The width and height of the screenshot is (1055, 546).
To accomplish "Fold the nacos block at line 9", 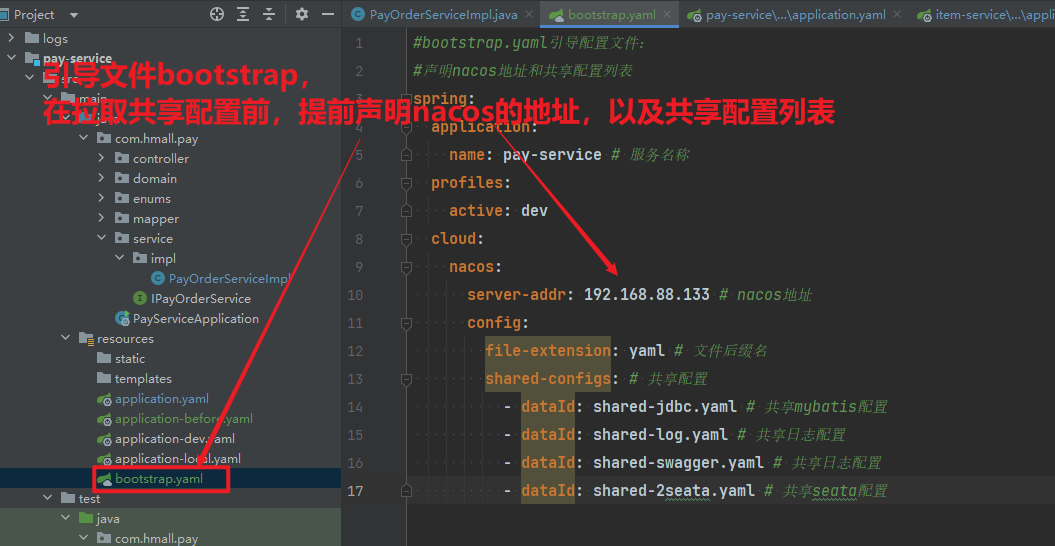I will coord(406,268).
